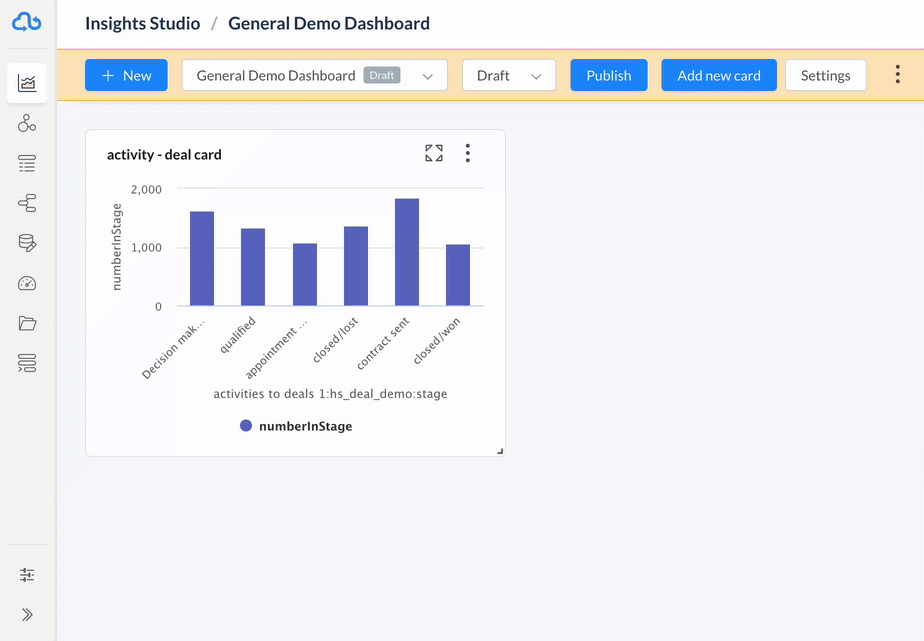
Task: Click the stacked rows sidebar icon
Action: 27,363
